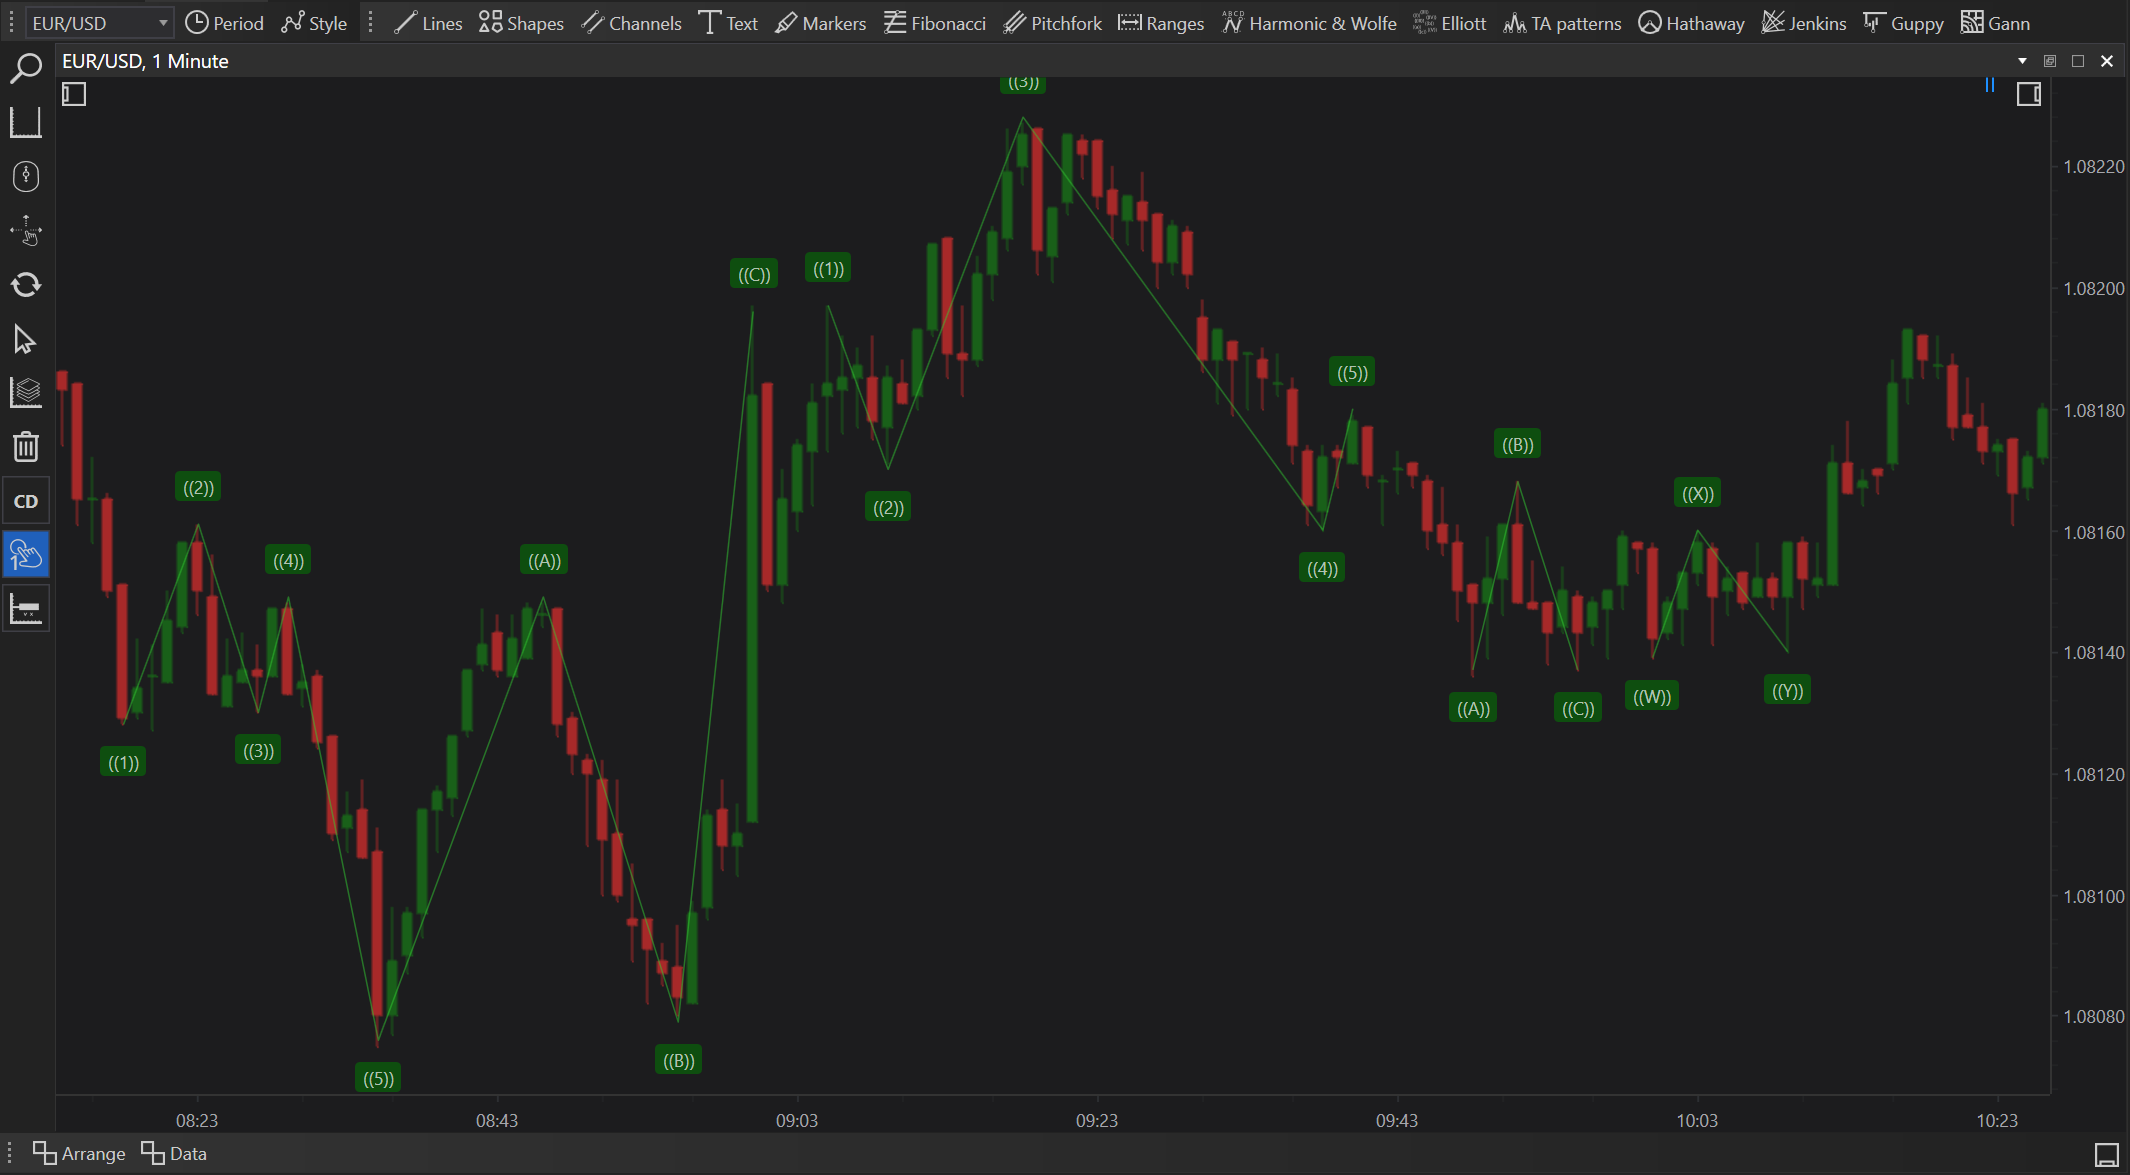Select the compass navigation icon
This screenshot has width=2130, height=1175.
(25, 177)
